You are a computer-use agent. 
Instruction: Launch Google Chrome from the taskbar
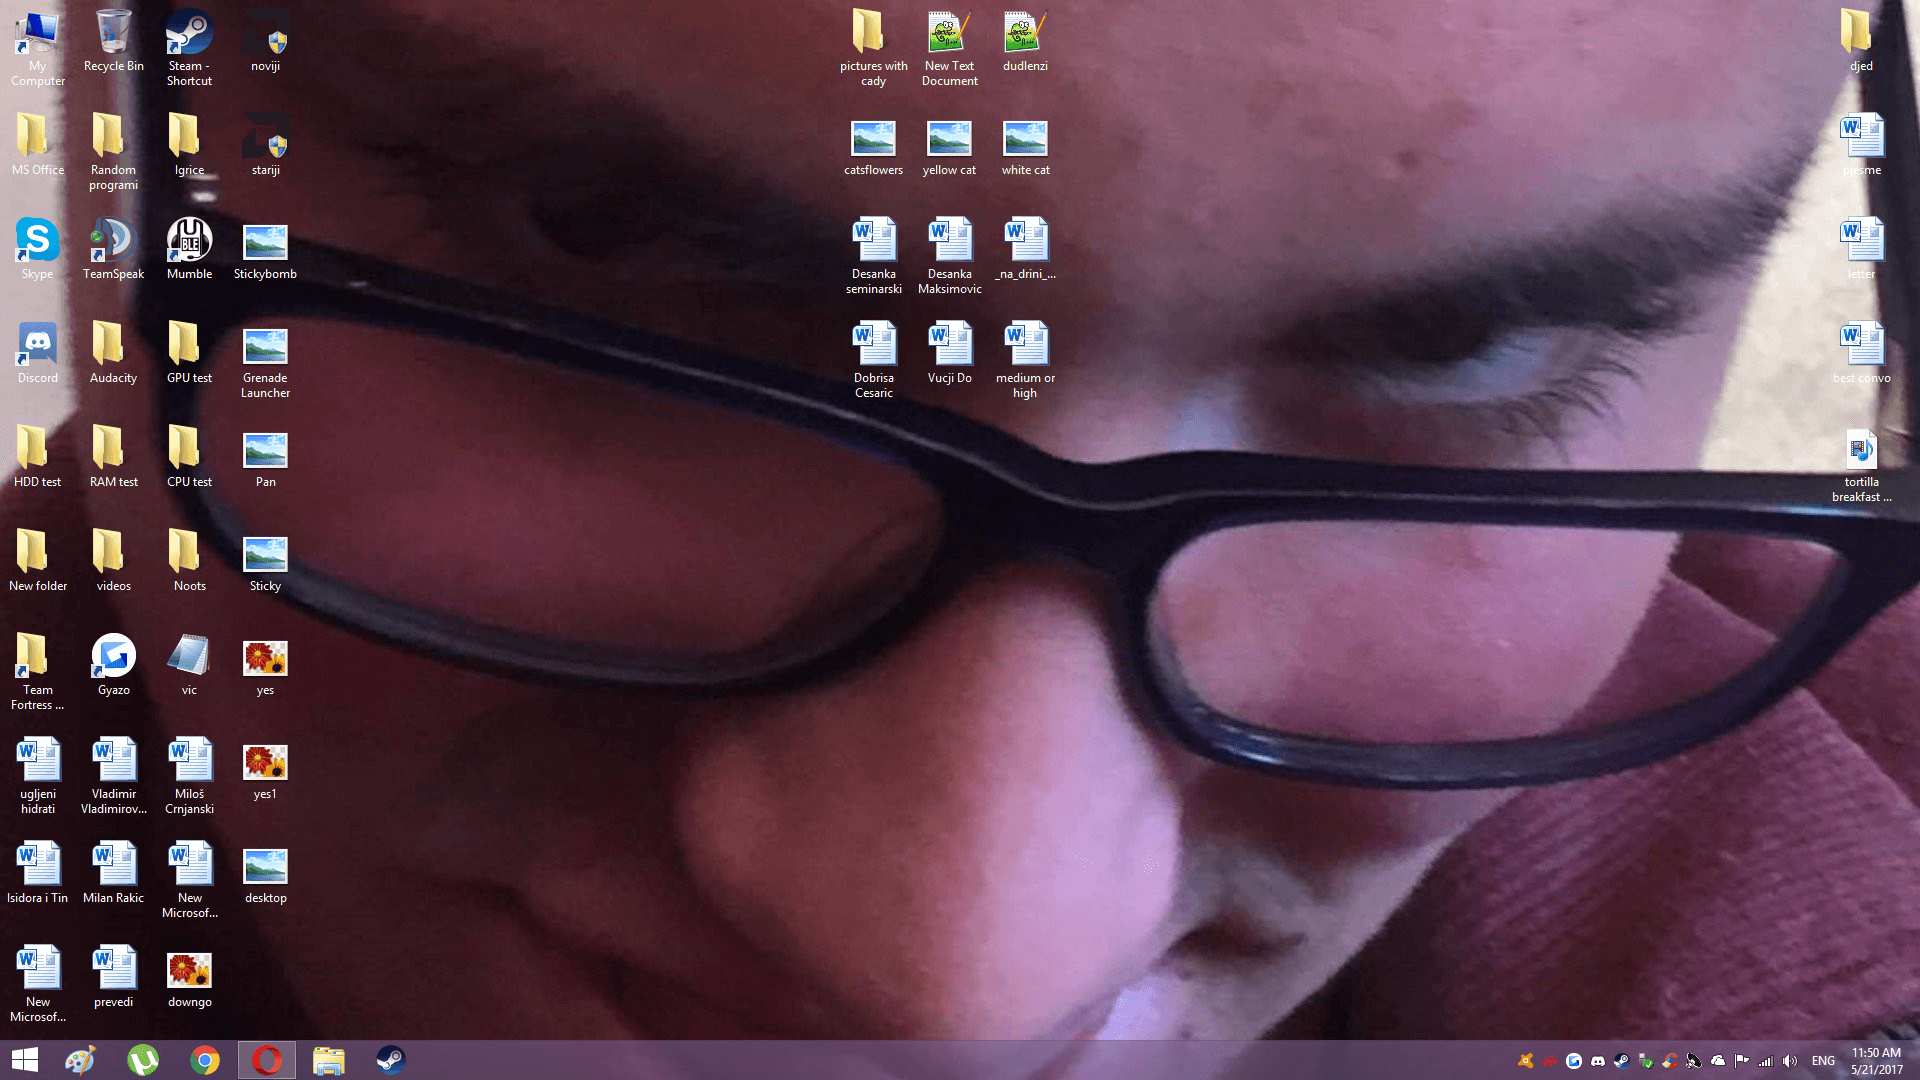pyautogui.click(x=204, y=1060)
